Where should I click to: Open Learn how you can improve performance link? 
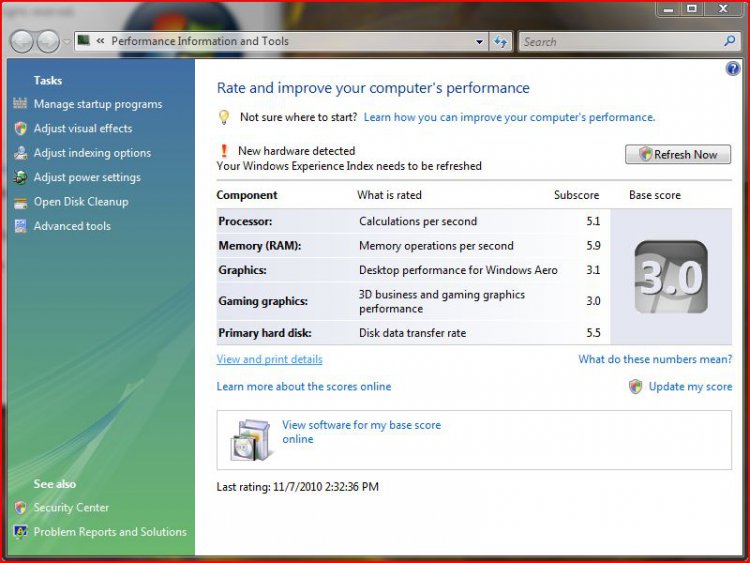click(x=509, y=117)
